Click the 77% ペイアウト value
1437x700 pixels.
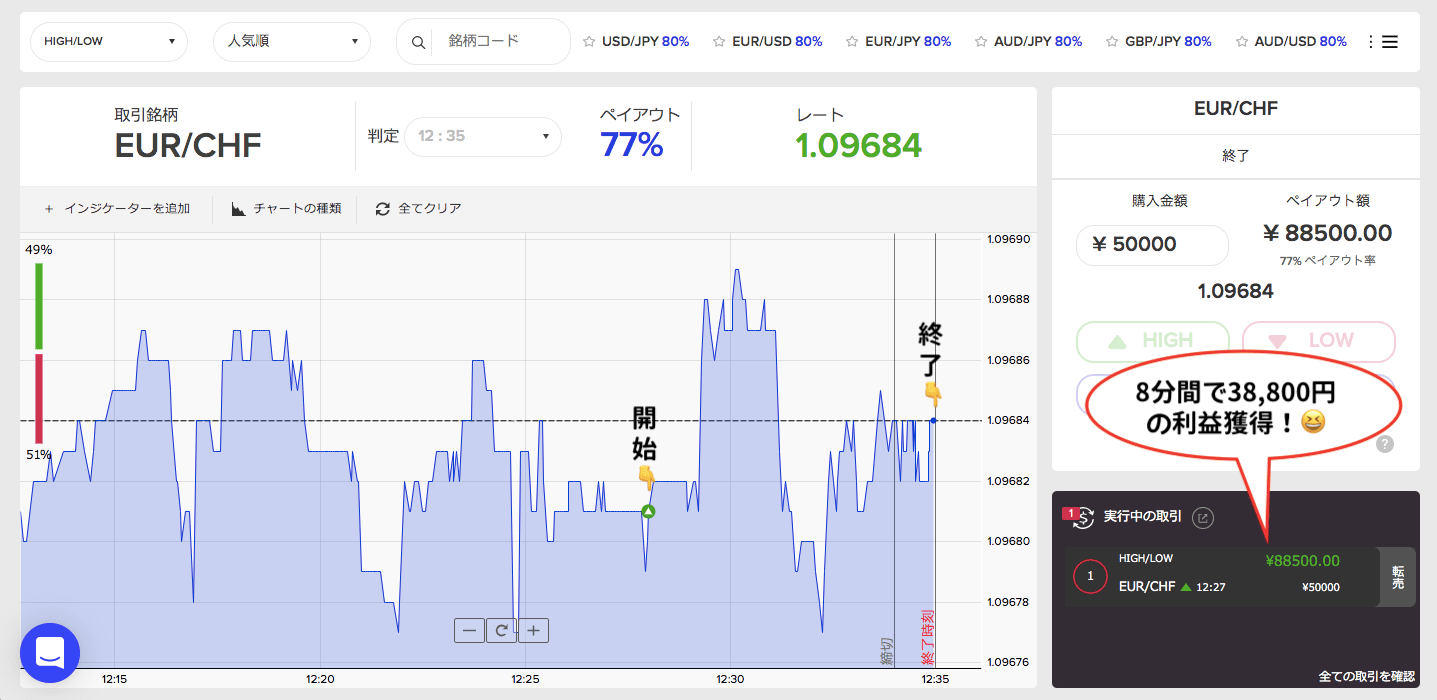click(x=632, y=145)
